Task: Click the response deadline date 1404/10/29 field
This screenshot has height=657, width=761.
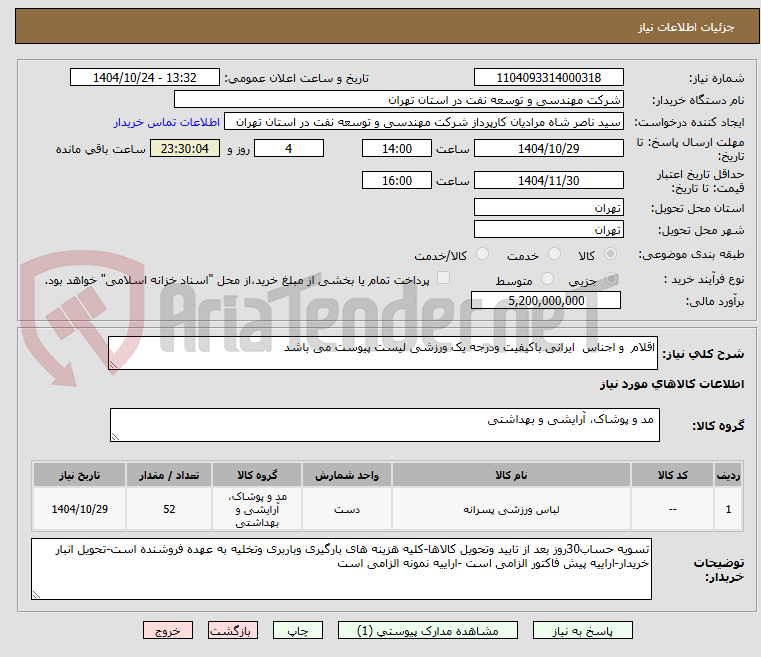Action: [548, 148]
